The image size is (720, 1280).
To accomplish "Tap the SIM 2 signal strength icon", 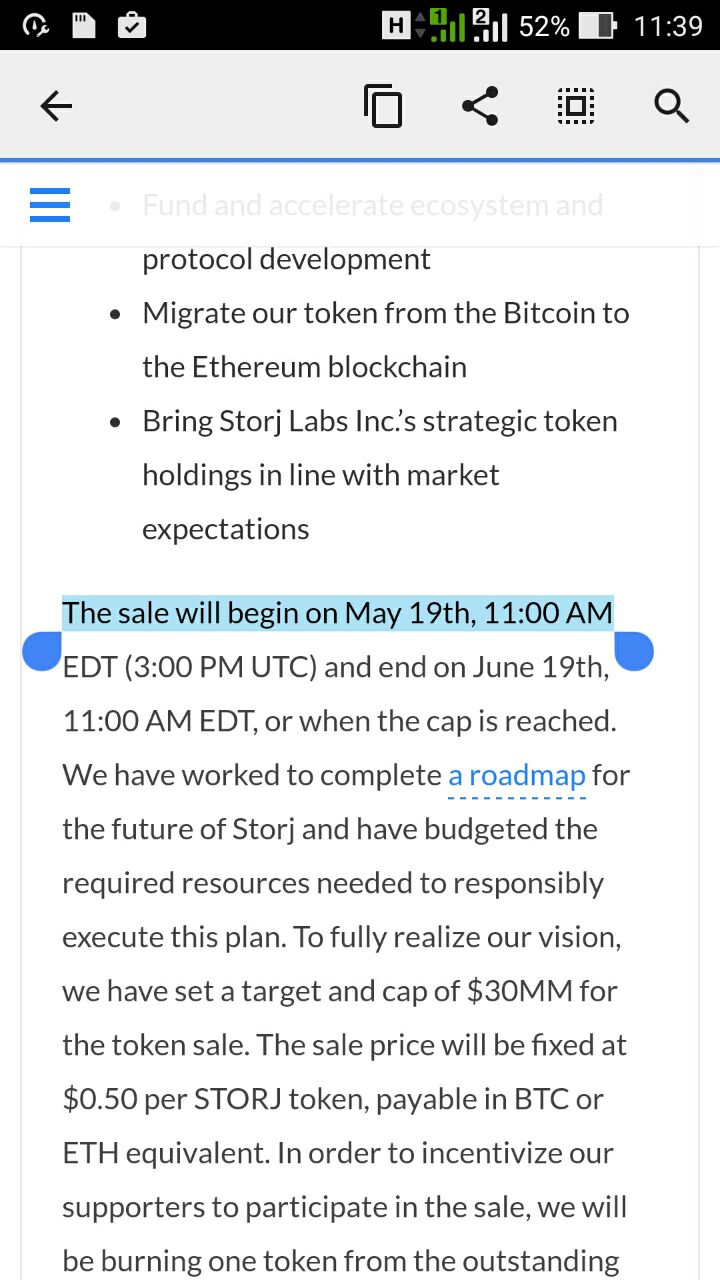I will click(x=490, y=25).
